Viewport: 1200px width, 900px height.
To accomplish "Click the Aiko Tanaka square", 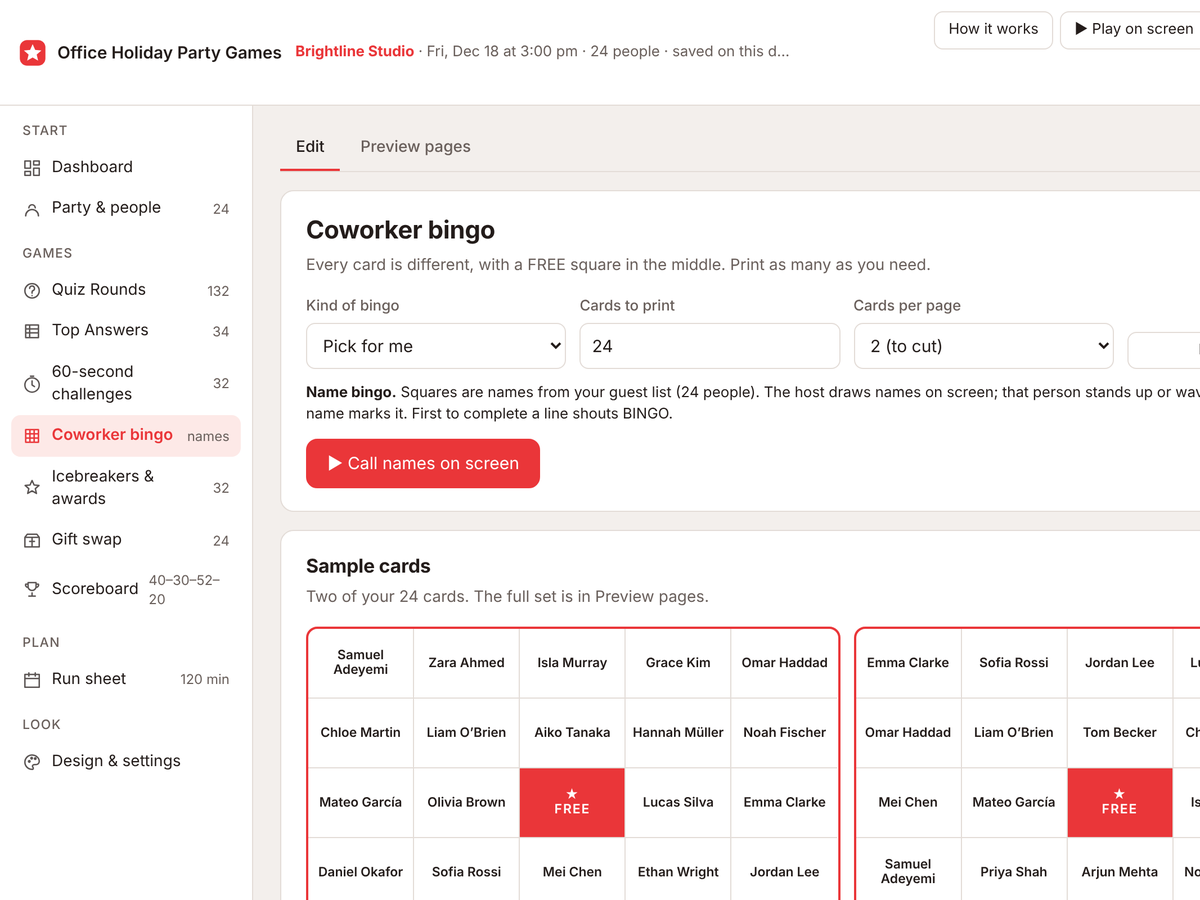I will (x=572, y=733).
